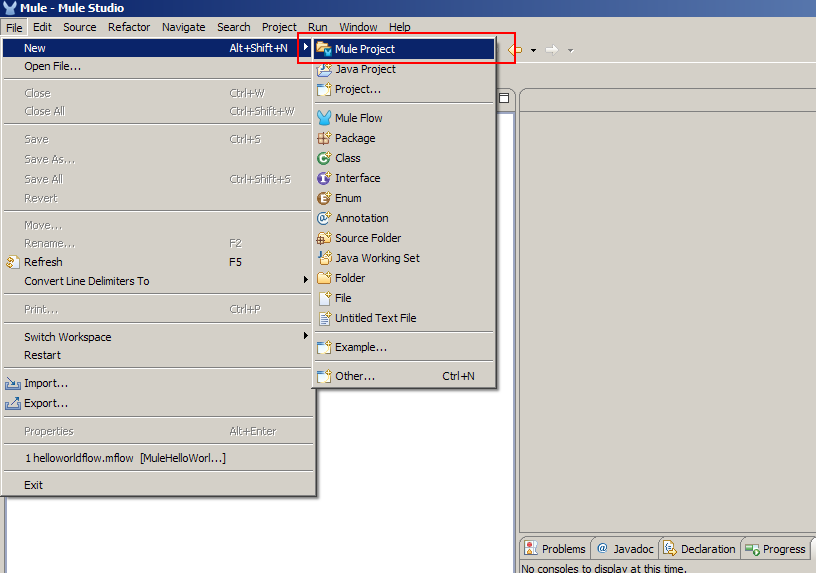The image size is (816, 574).
Task: Click the Project... wizard icon
Action: point(324,90)
